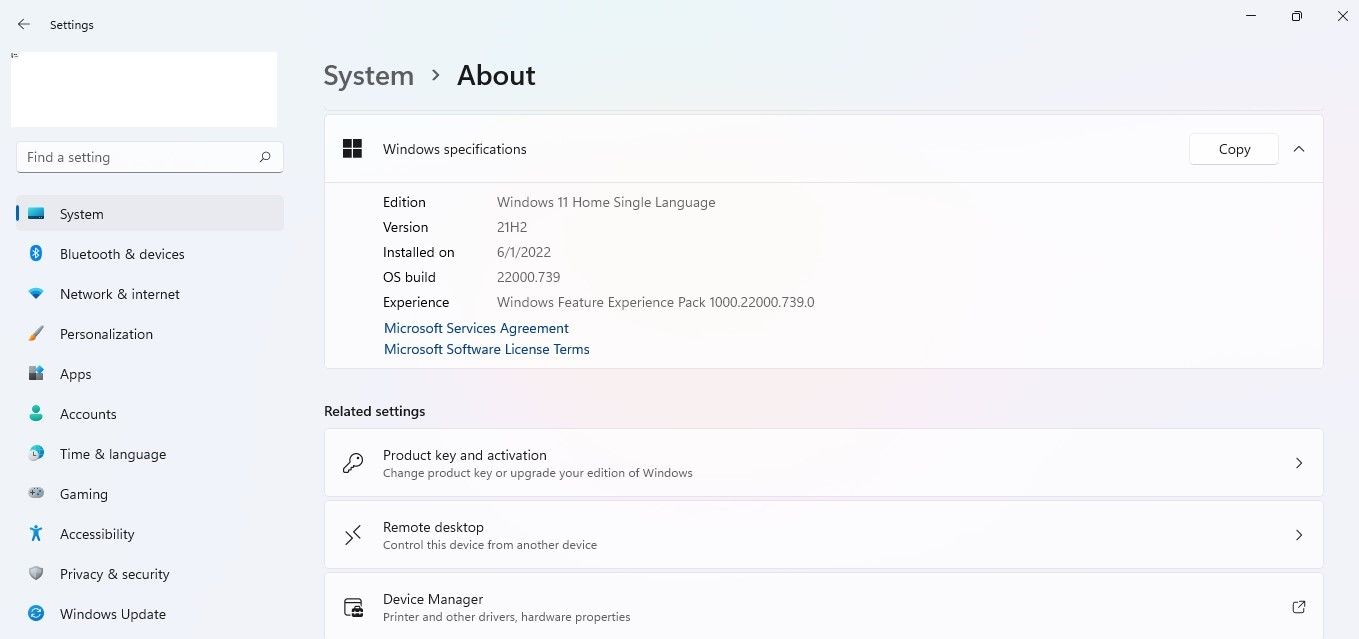Image resolution: width=1359 pixels, height=639 pixels.
Task: Expand Product key and activation
Action: pyautogui.click(x=1298, y=463)
